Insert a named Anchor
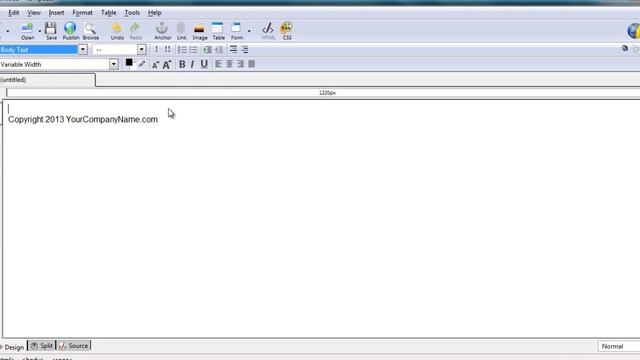Image resolution: width=640 pixels, height=360 pixels. pyautogui.click(x=162, y=31)
